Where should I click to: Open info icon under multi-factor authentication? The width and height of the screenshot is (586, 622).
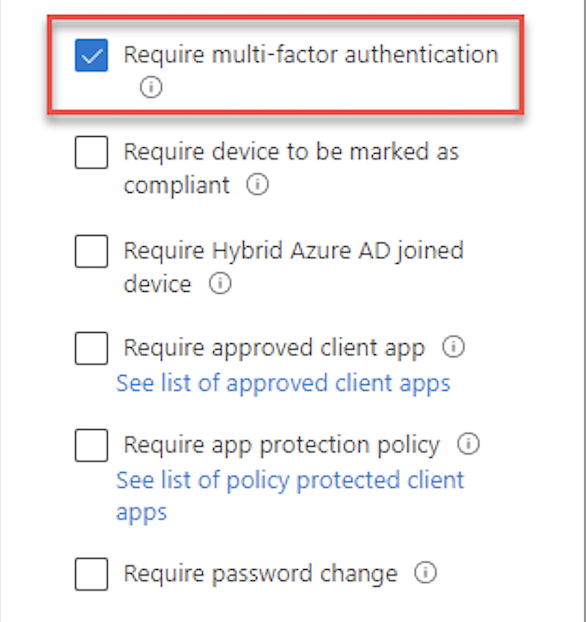(151, 86)
